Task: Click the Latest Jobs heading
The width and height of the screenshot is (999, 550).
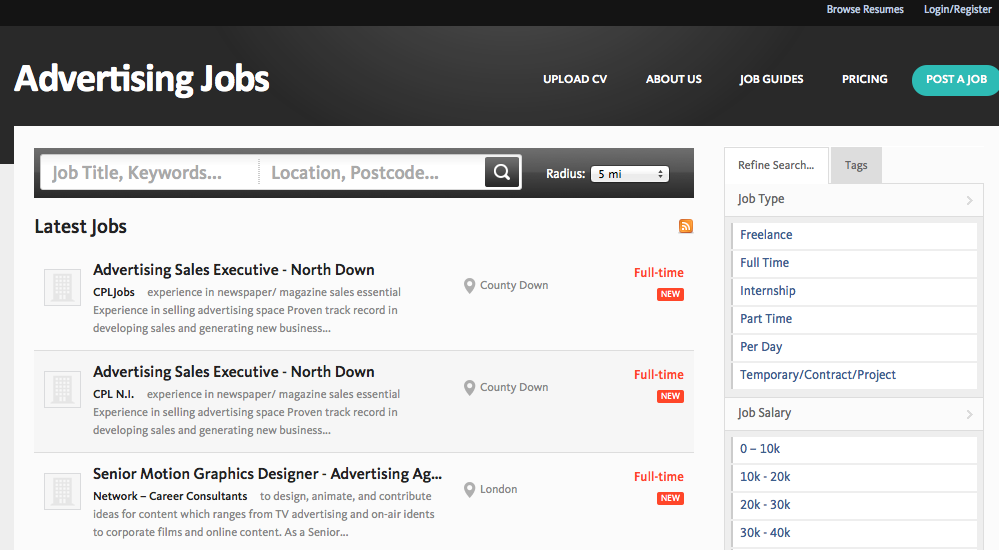Action: pyautogui.click(x=81, y=227)
